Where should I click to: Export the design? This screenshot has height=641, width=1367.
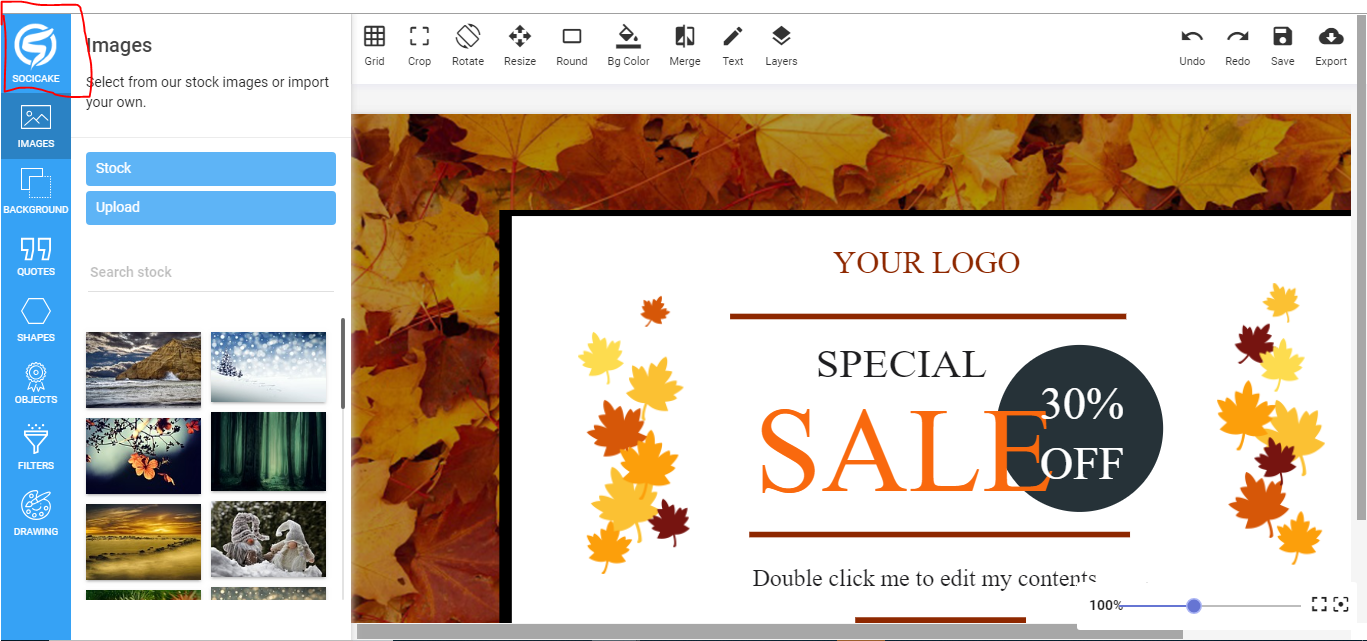tap(1331, 46)
